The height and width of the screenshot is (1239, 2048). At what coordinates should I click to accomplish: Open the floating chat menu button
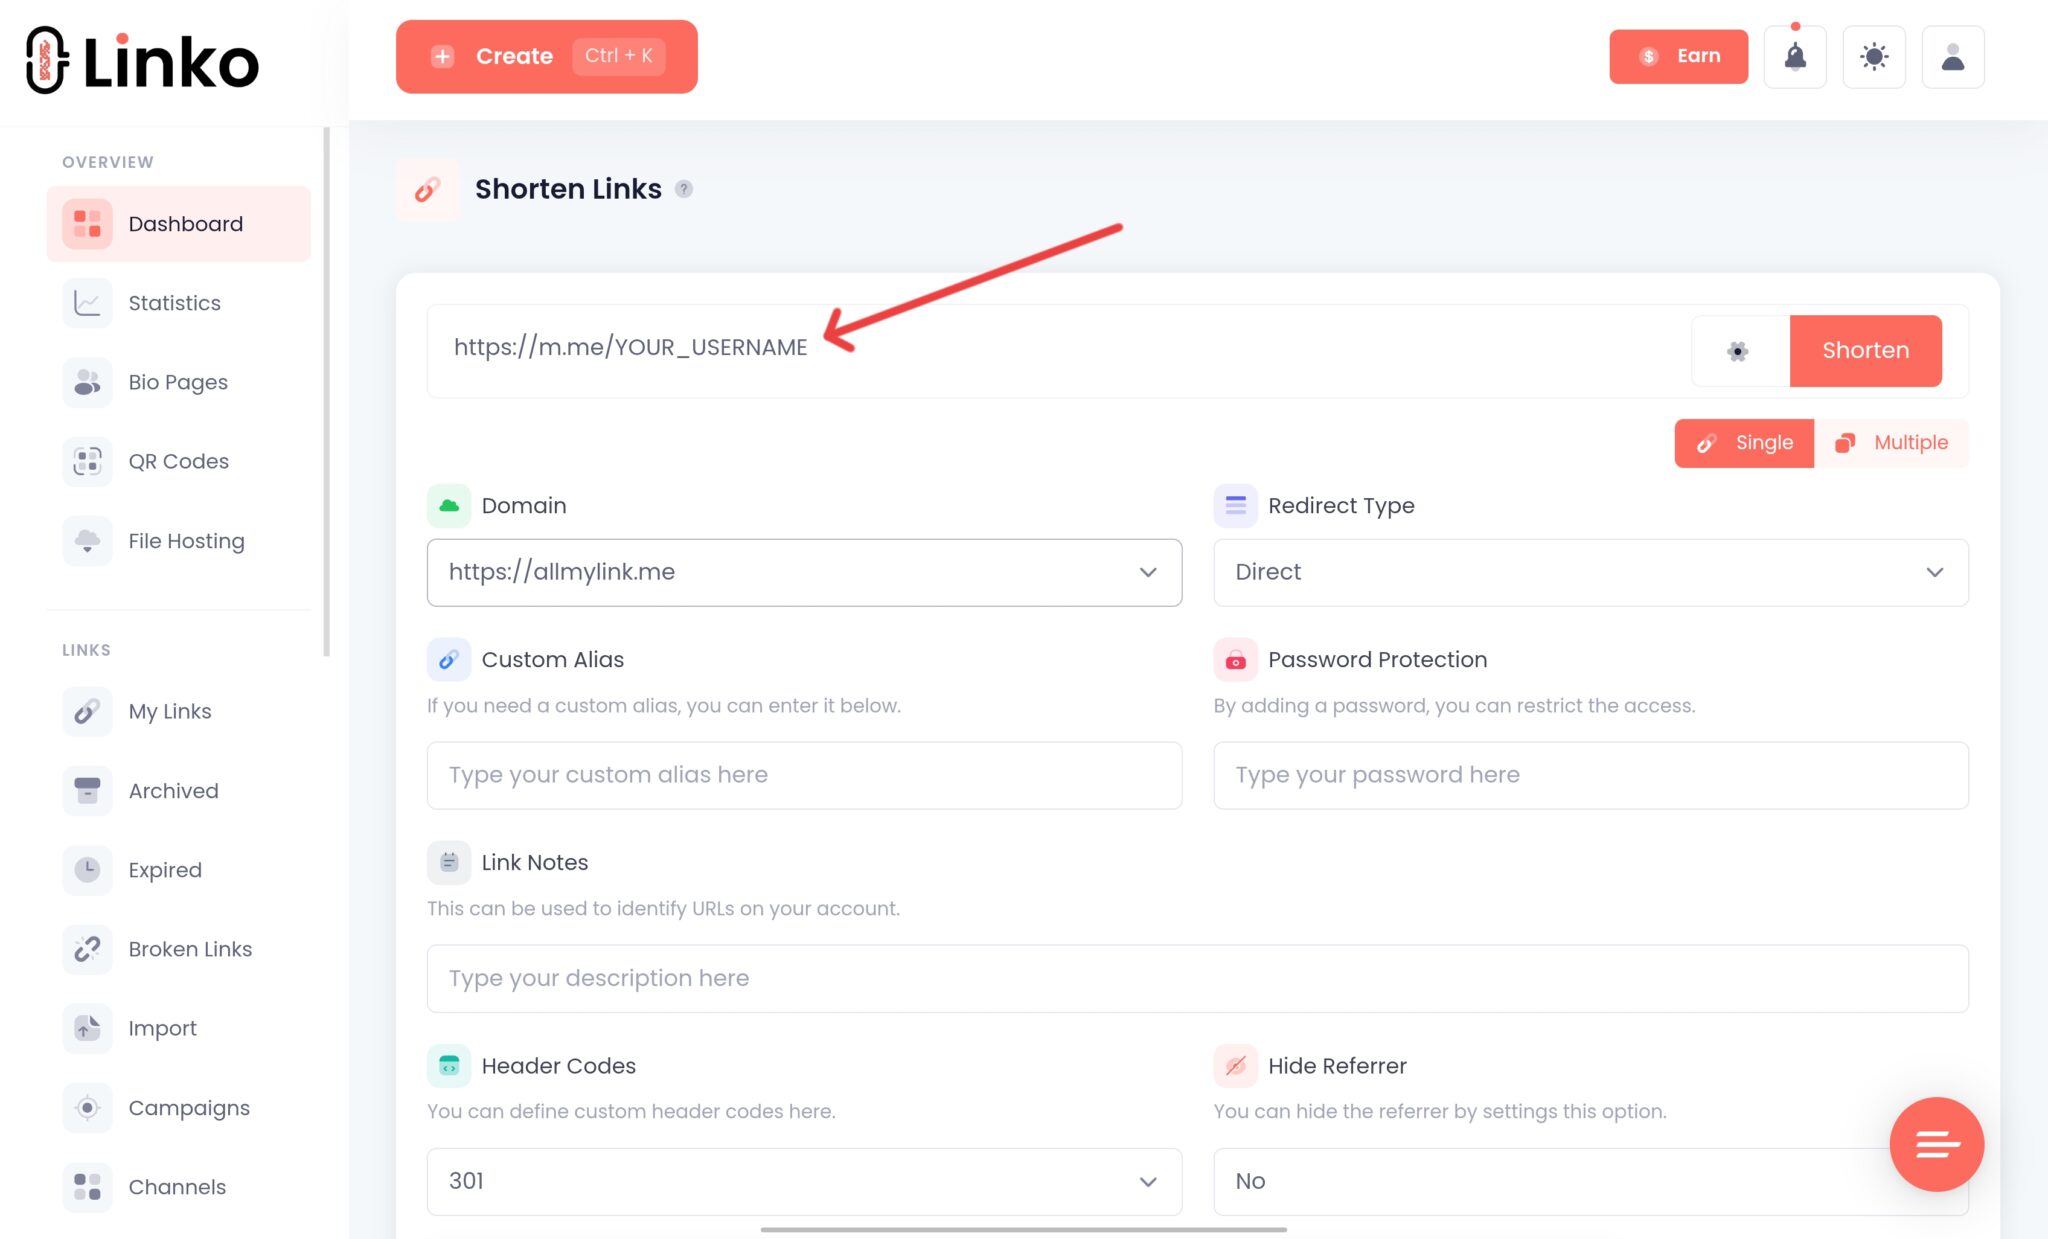(x=1936, y=1144)
